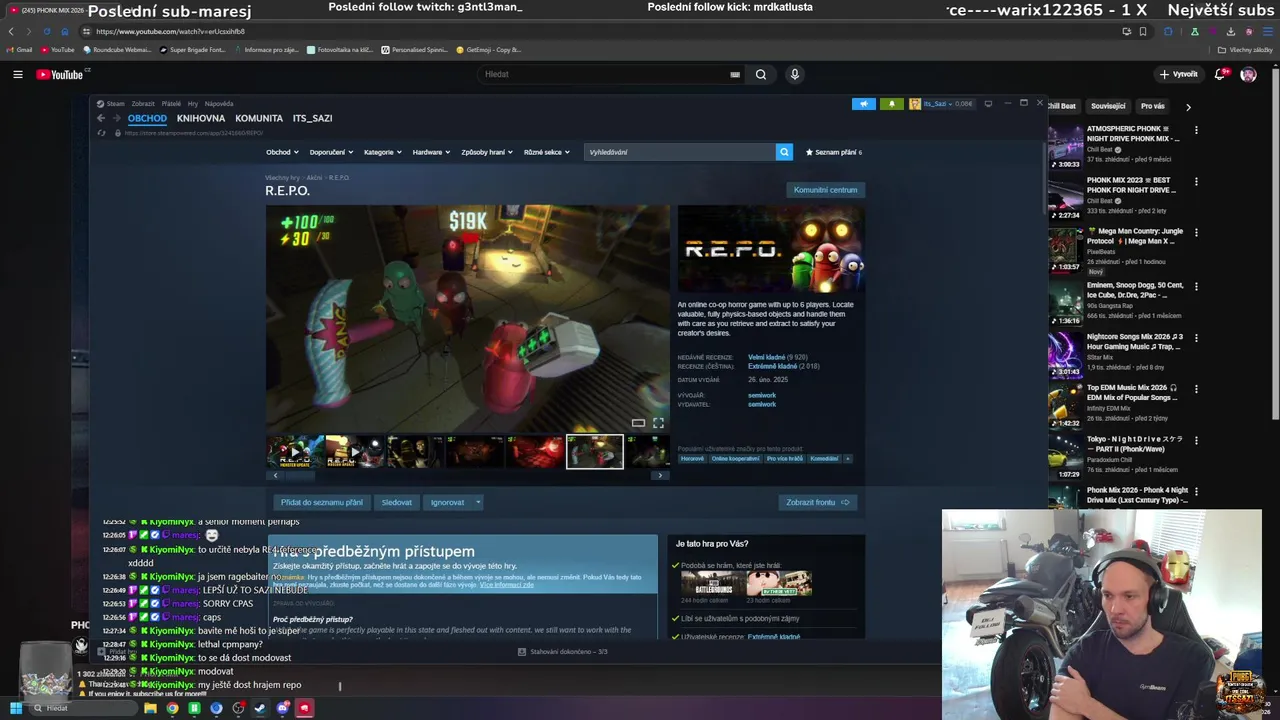The width and height of the screenshot is (1280, 720).
Task: Expand the Obchod store dropdown
Action: click(x=282, y=152)
